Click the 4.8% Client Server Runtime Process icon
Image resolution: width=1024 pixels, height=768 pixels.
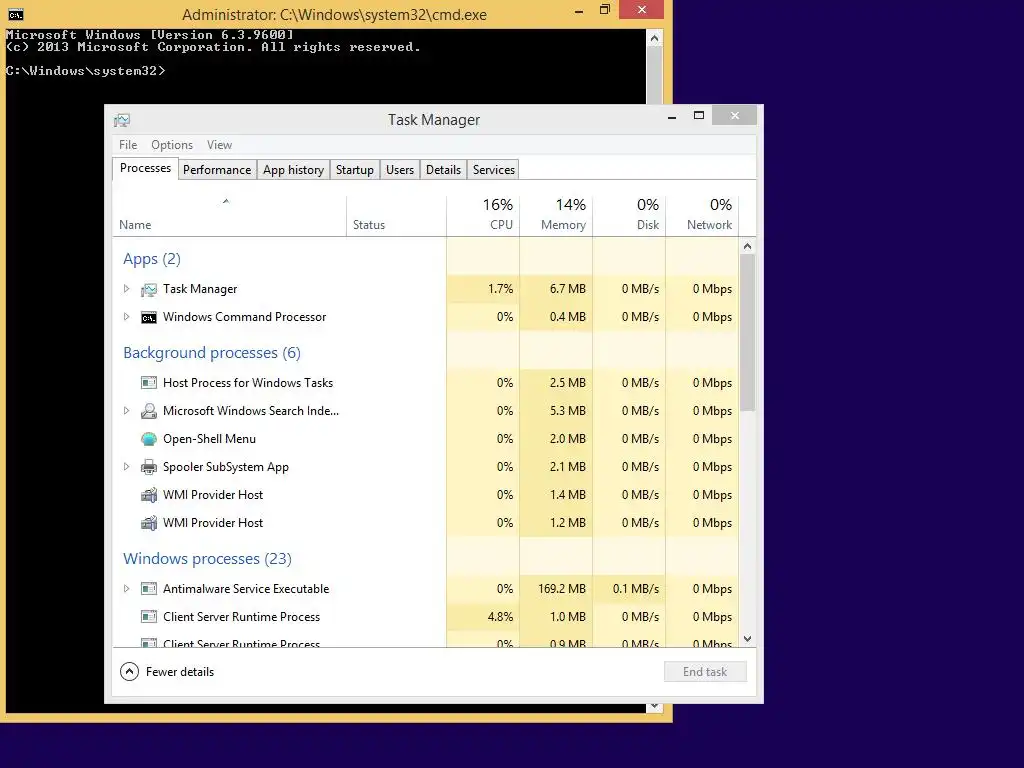point(149,617)
